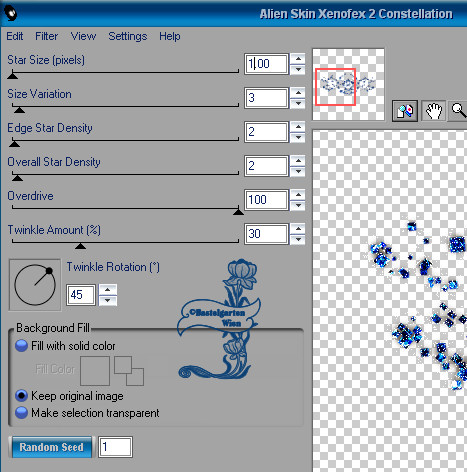Image resolution: width=467 pixels, height=472 pixels.
Task: Click the navigator preview thumbnail
Action: [x=348, y=84]
